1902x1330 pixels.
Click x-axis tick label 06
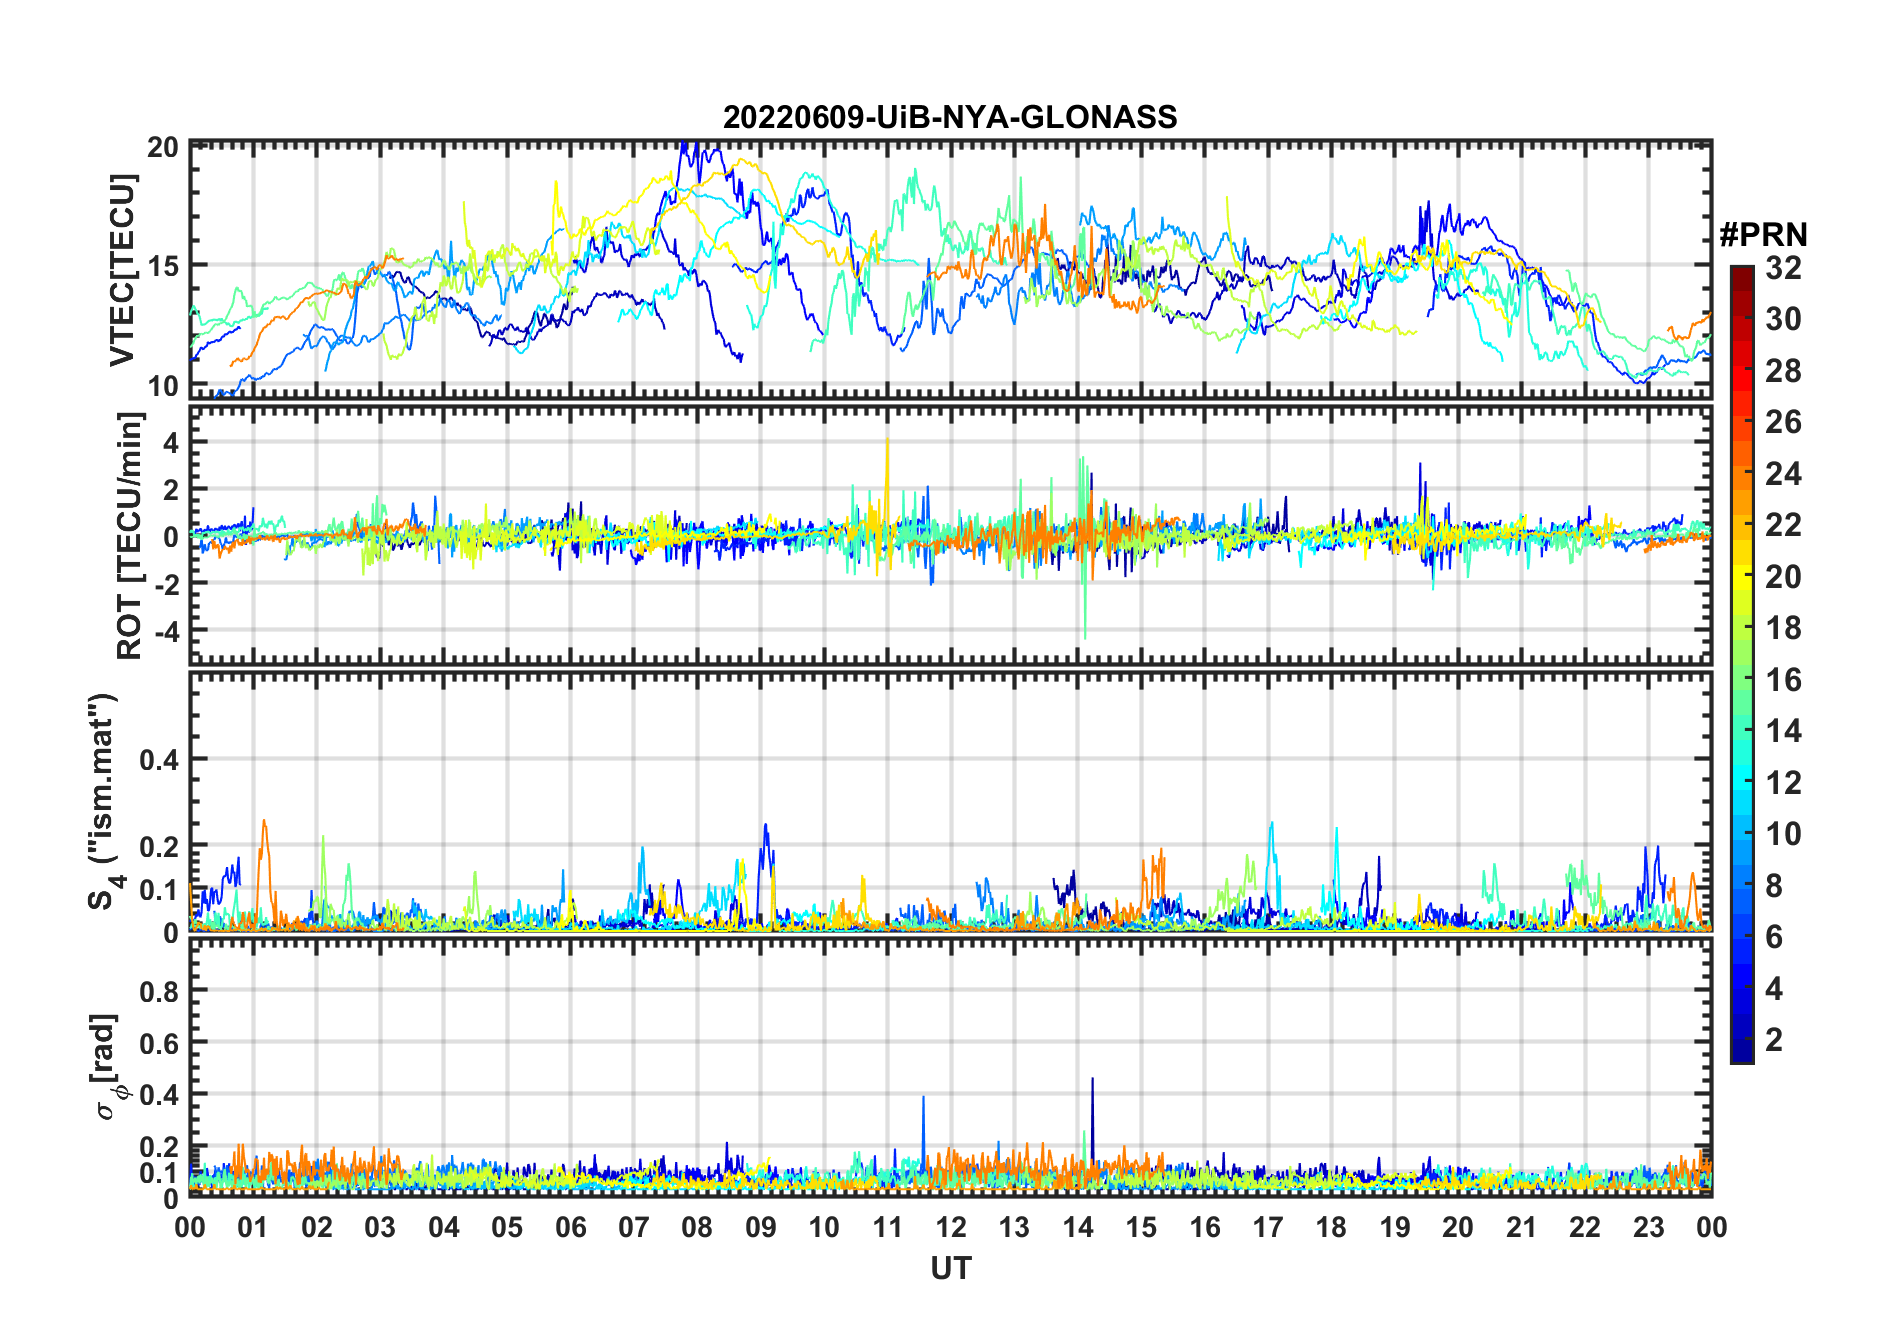point(570,1227)
